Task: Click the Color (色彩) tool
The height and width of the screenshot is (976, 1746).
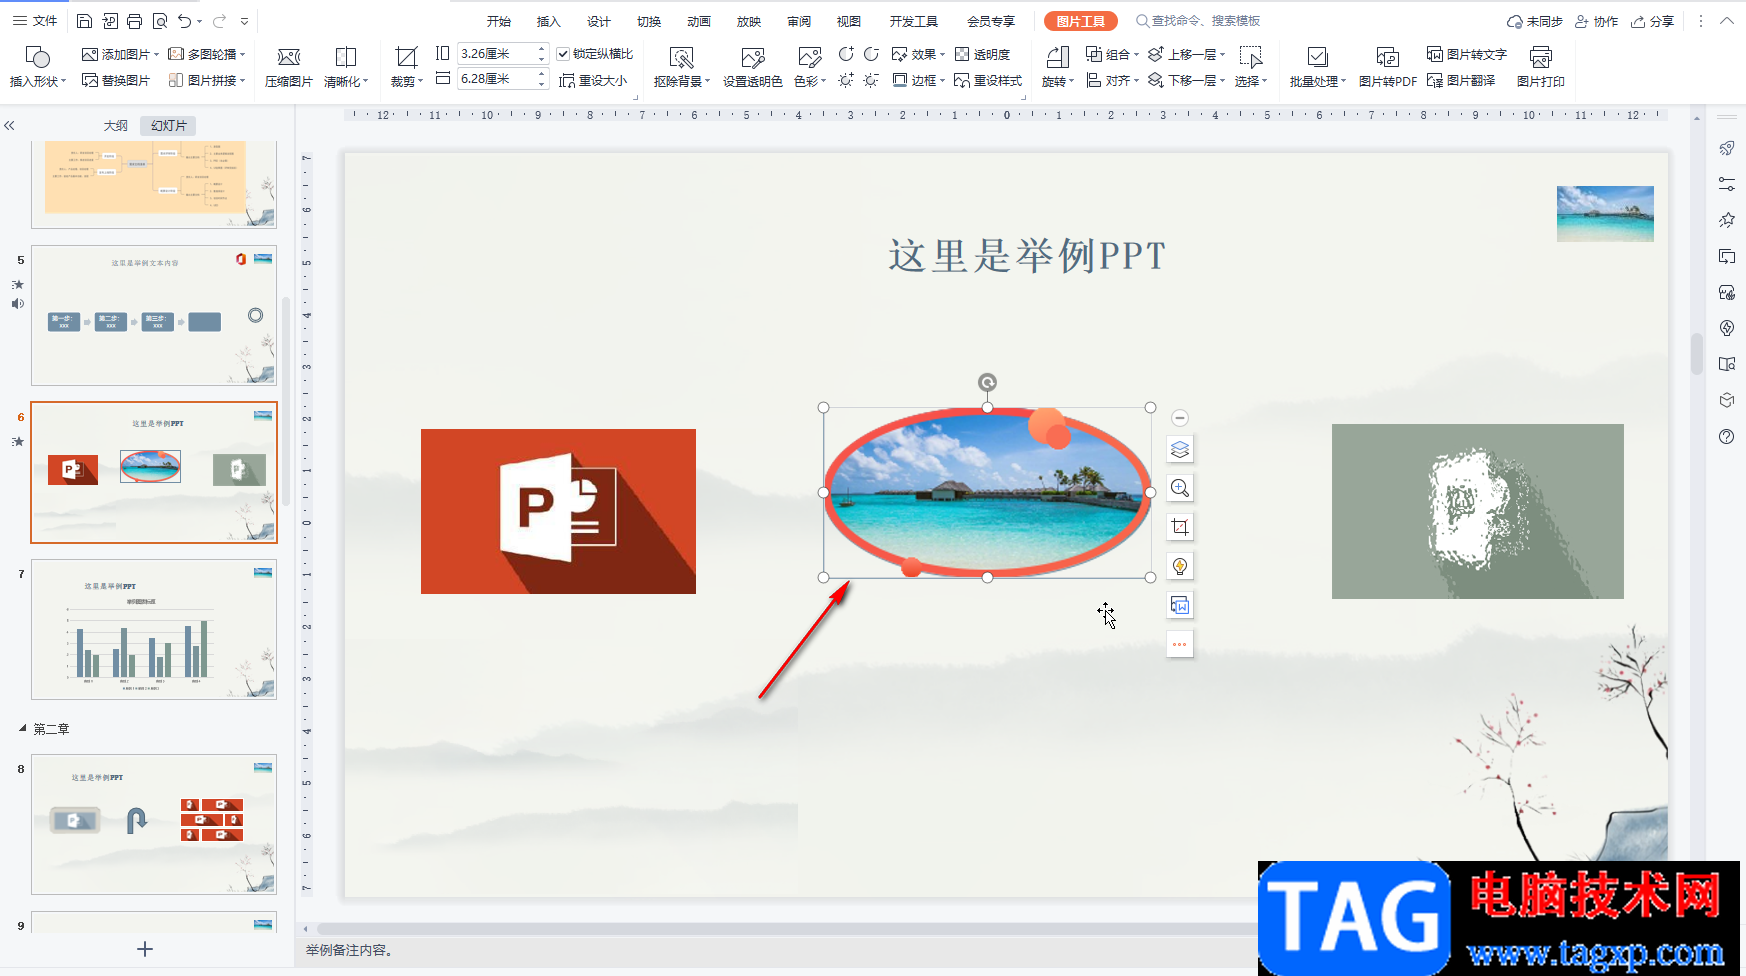Action: pos(809,67)
